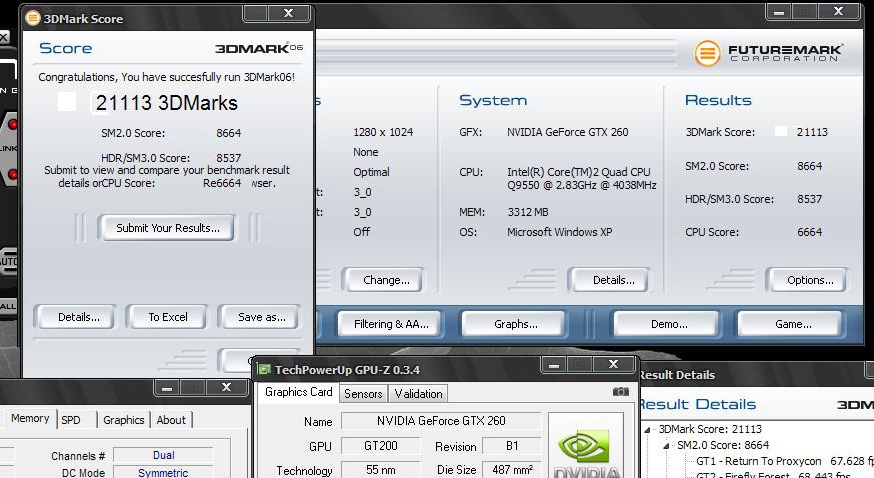The width and height of the screenshot is (874, 478).
Task: Click Results SM2.0 Score 8664 value
Action: coord(809,166)
